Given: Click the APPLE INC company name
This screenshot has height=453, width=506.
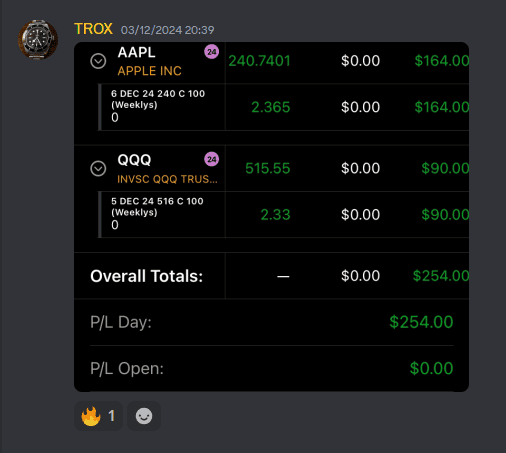Looking at the screenshot, I should [x=150, y=71].
